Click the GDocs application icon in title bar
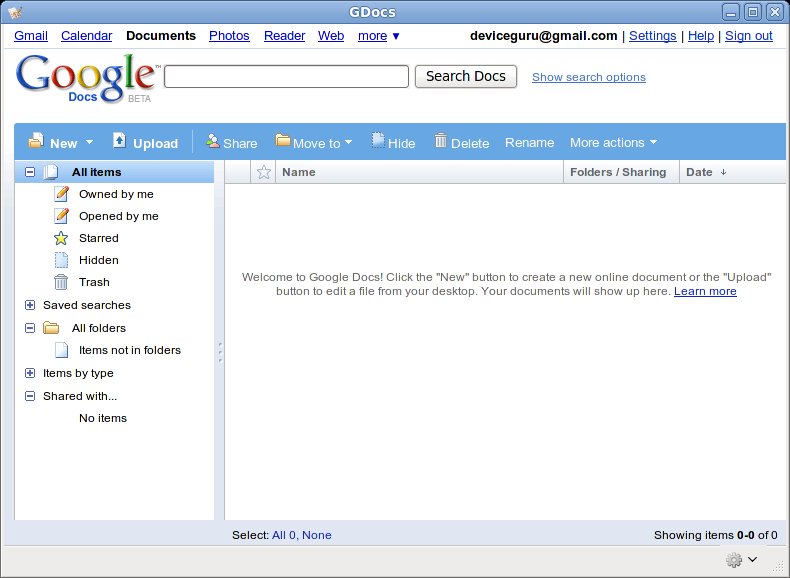 tap(15, 12)
